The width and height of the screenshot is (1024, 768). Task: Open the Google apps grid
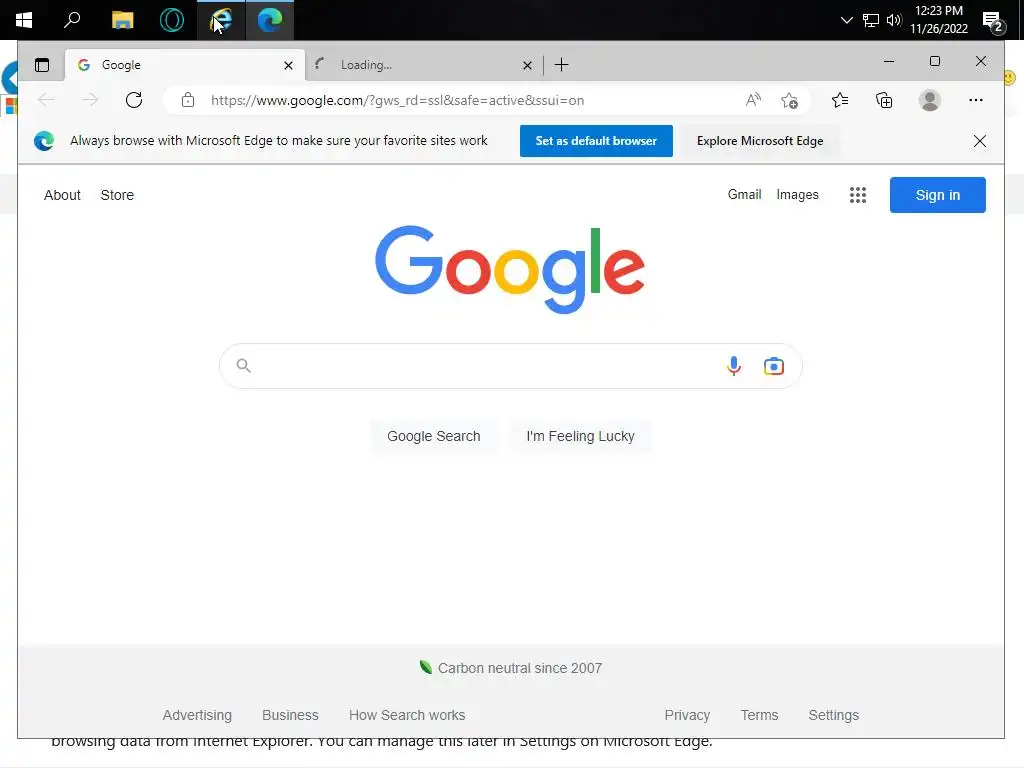(857, 195)
